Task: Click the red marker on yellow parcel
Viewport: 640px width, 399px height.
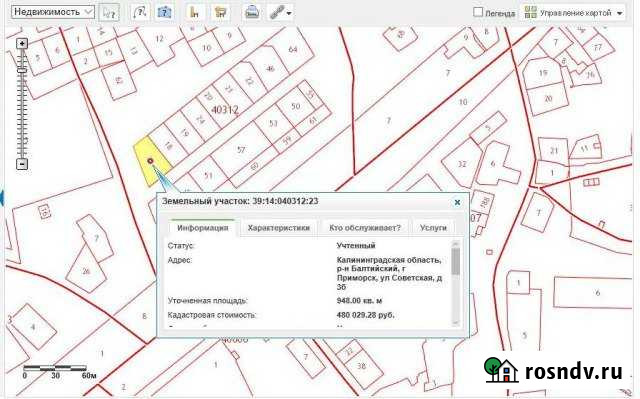Action: pos(150,161)
